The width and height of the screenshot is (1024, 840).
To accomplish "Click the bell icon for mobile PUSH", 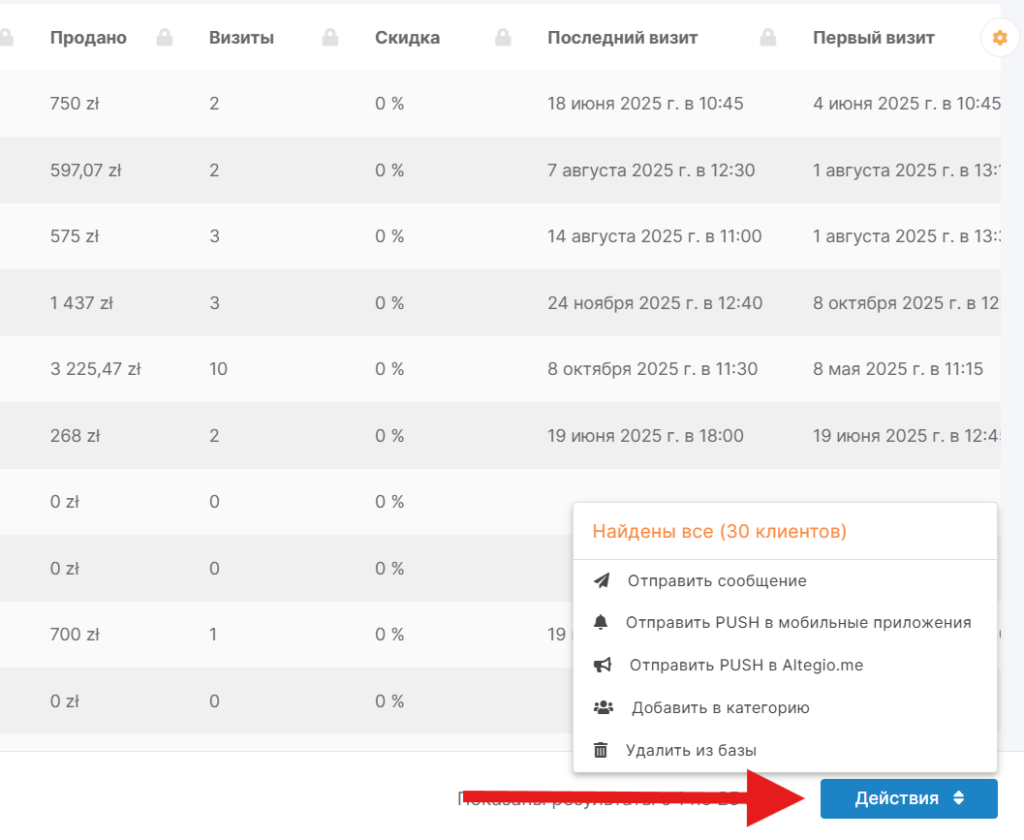I will coord(601,622).
